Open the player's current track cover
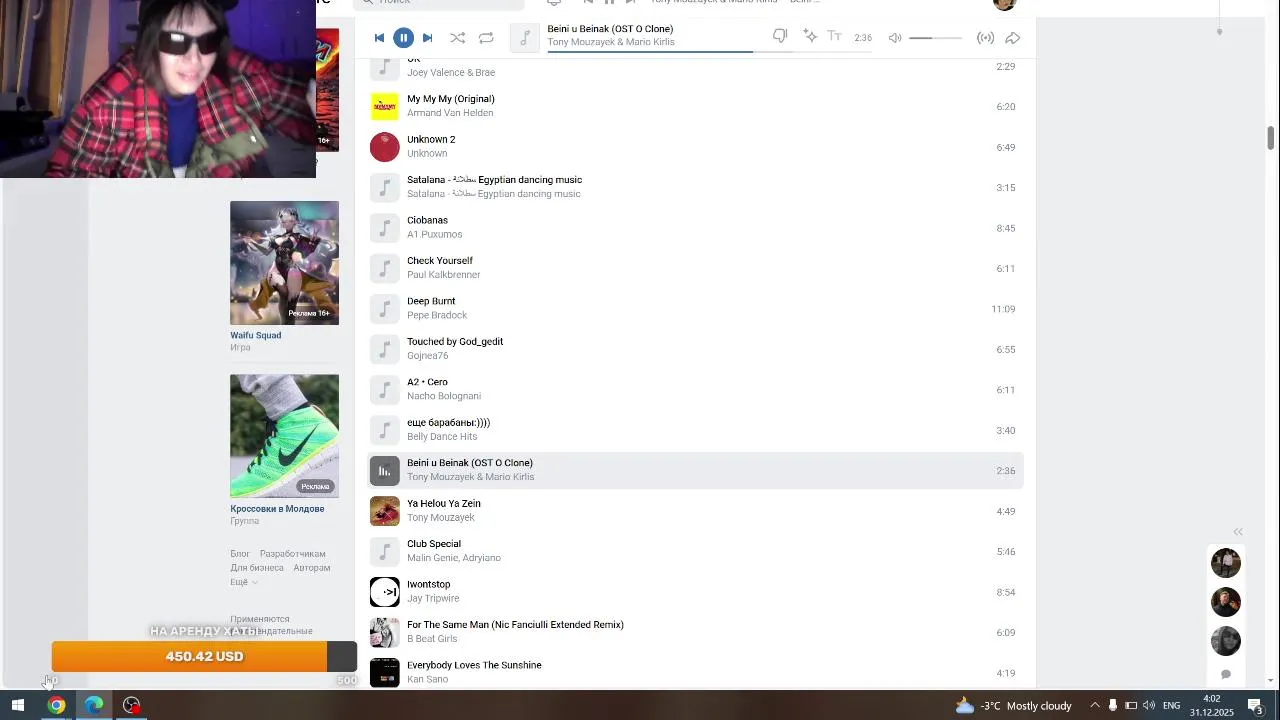This screenshot has height=720, width=1280. pyautogui.click(x=525, y=38)
